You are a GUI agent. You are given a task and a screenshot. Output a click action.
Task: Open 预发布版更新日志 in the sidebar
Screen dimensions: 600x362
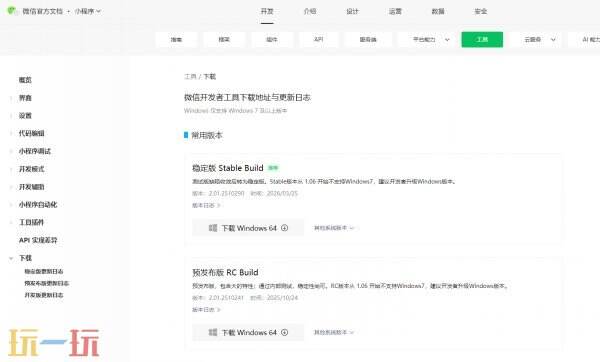coord(47,283)
